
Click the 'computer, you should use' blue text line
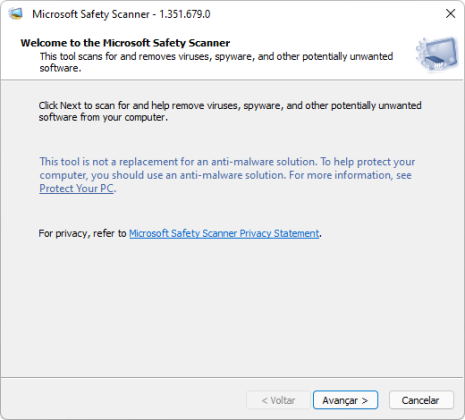[x=225, y=175]
